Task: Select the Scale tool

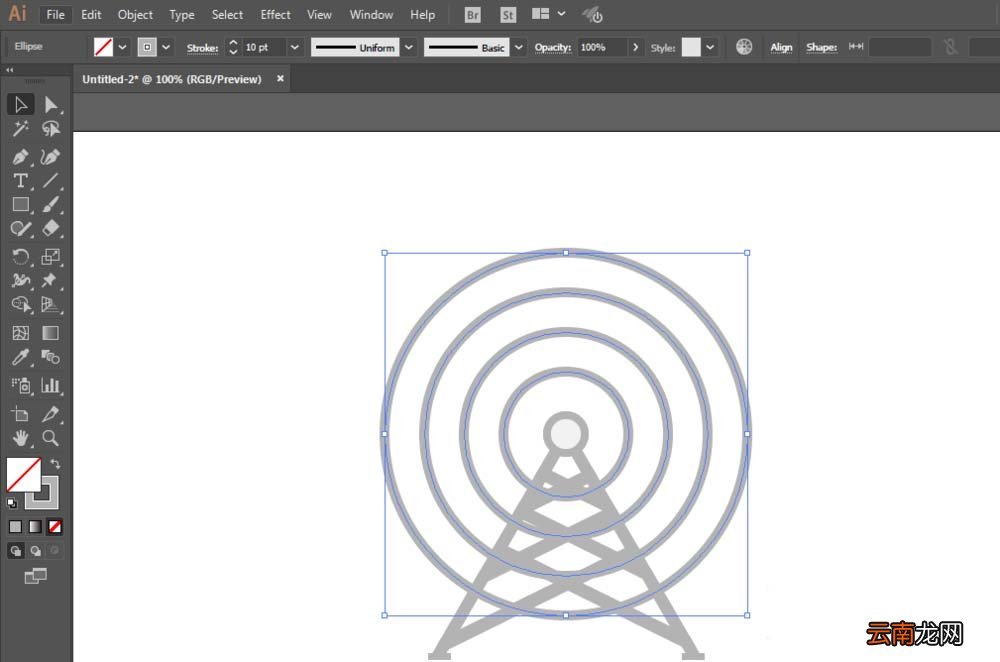Action: point(50,256)
